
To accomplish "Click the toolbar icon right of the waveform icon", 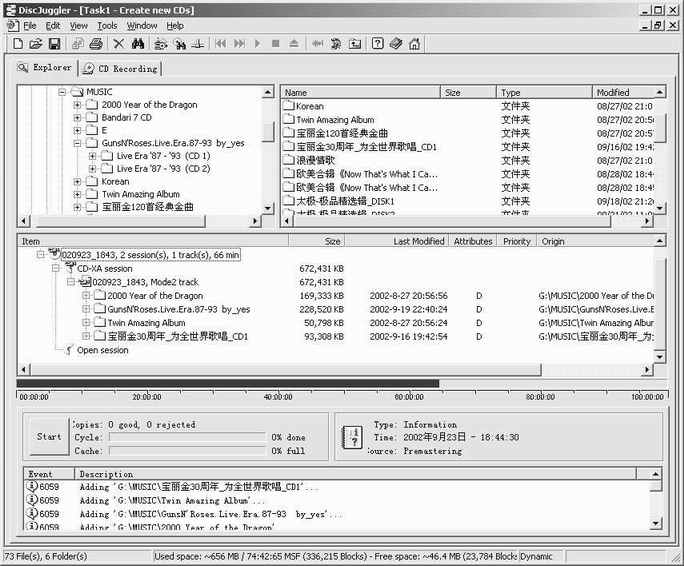I will (x=336, y=44).
